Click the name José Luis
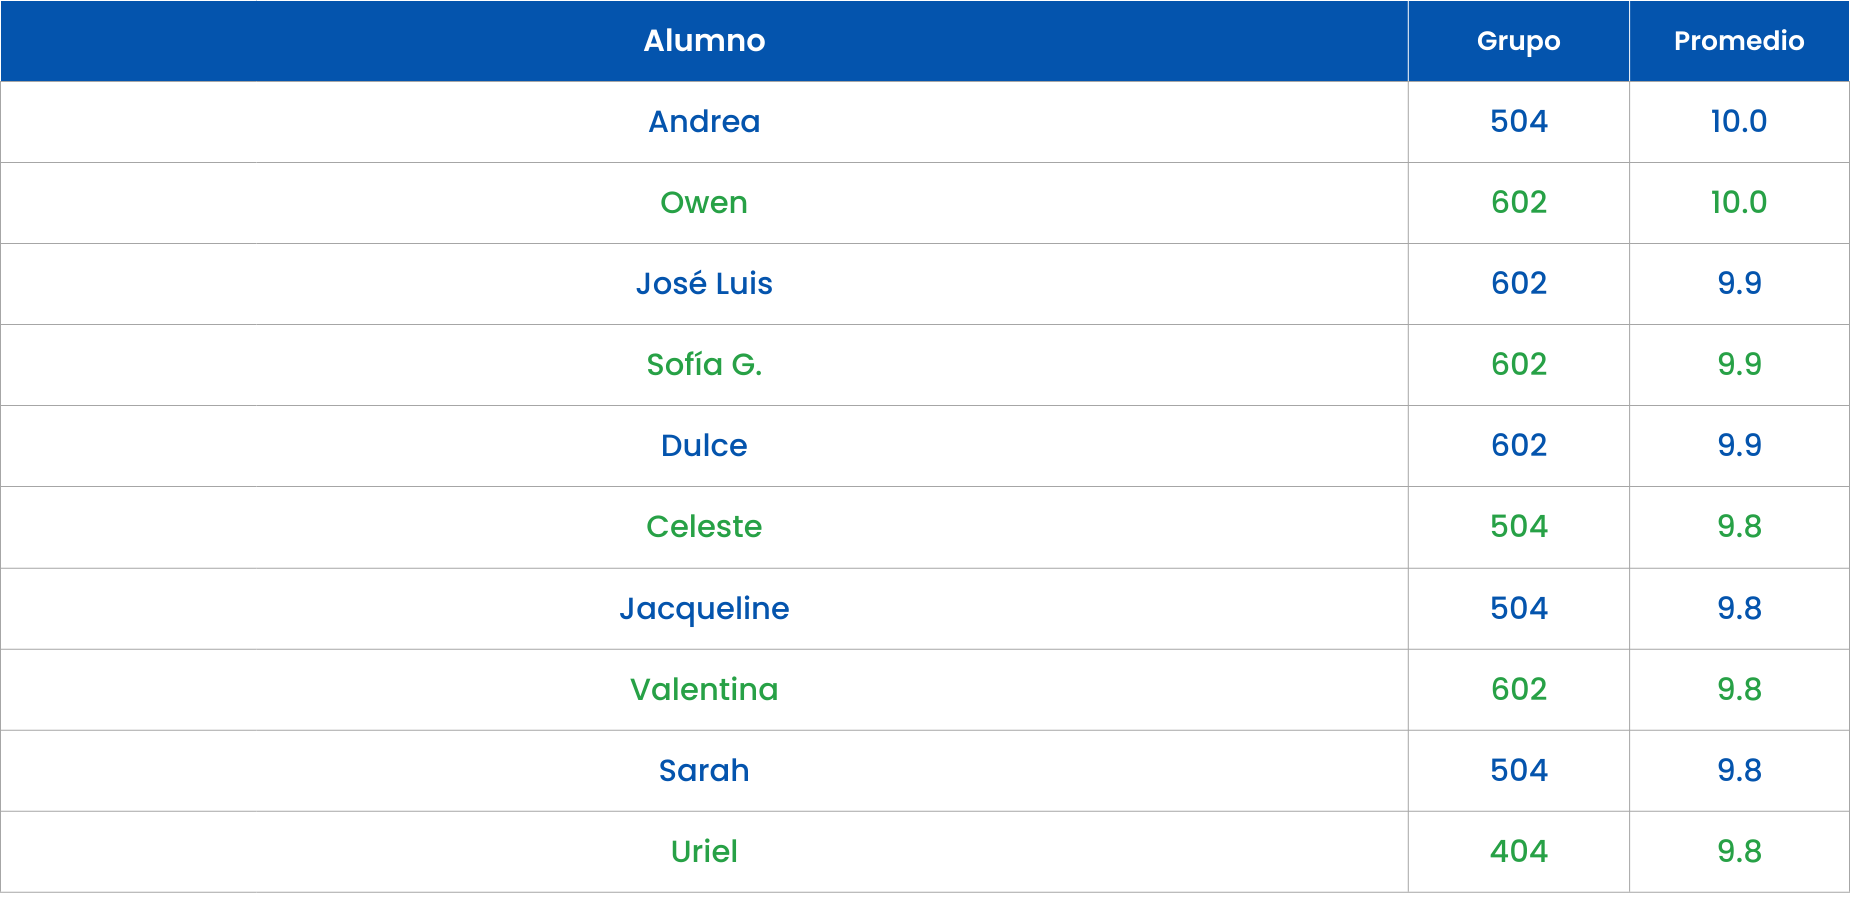The width and height of the screenshot is (1850, 900). (x=704, y=284)
